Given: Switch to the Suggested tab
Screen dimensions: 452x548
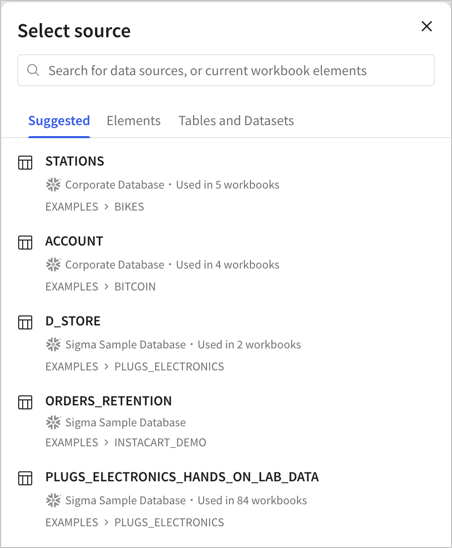Looking at the screenshot, I should [x=59, y=121].
